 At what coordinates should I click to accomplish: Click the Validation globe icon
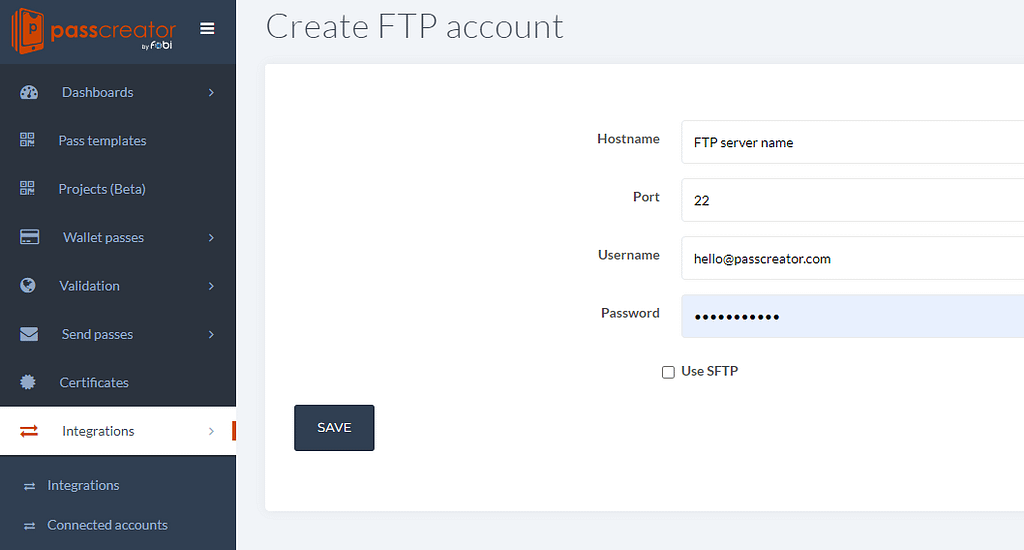tap(27, 285)
